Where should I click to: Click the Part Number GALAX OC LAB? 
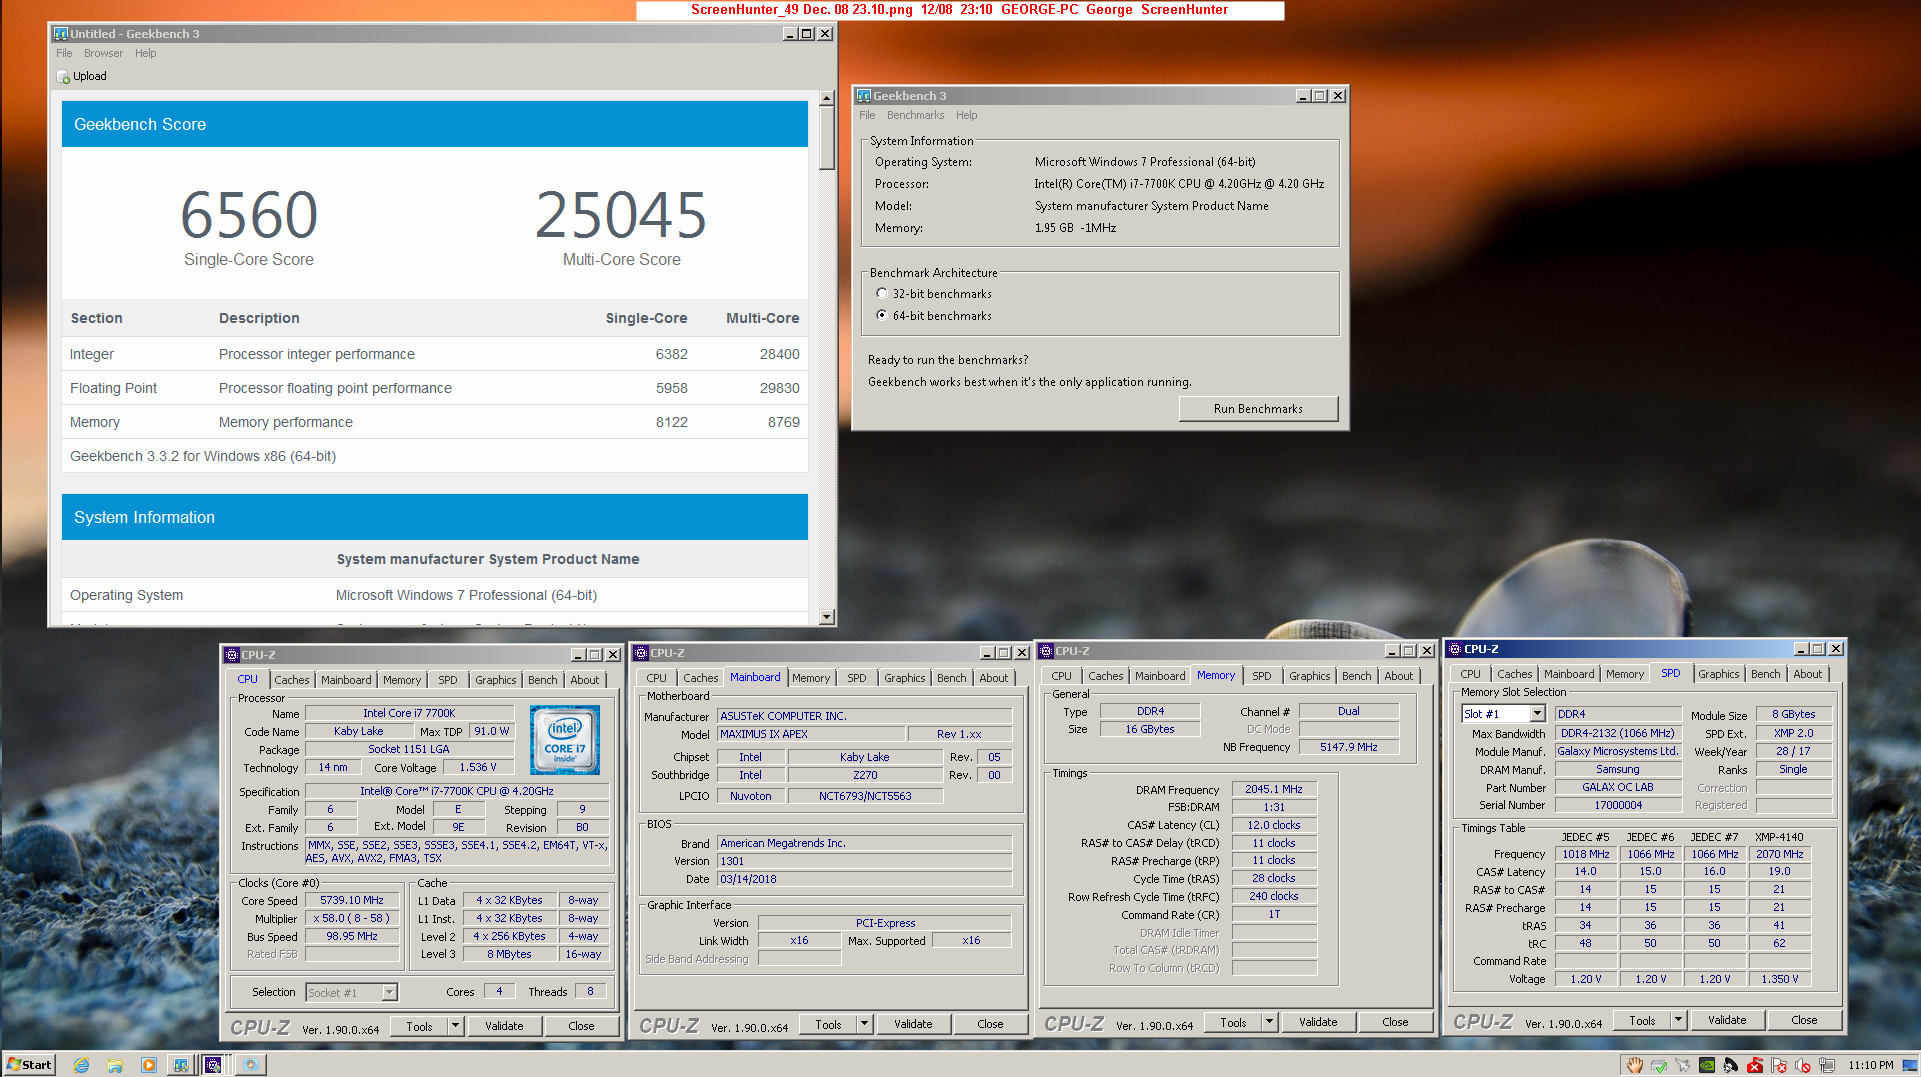click(x=1617, y=787)
